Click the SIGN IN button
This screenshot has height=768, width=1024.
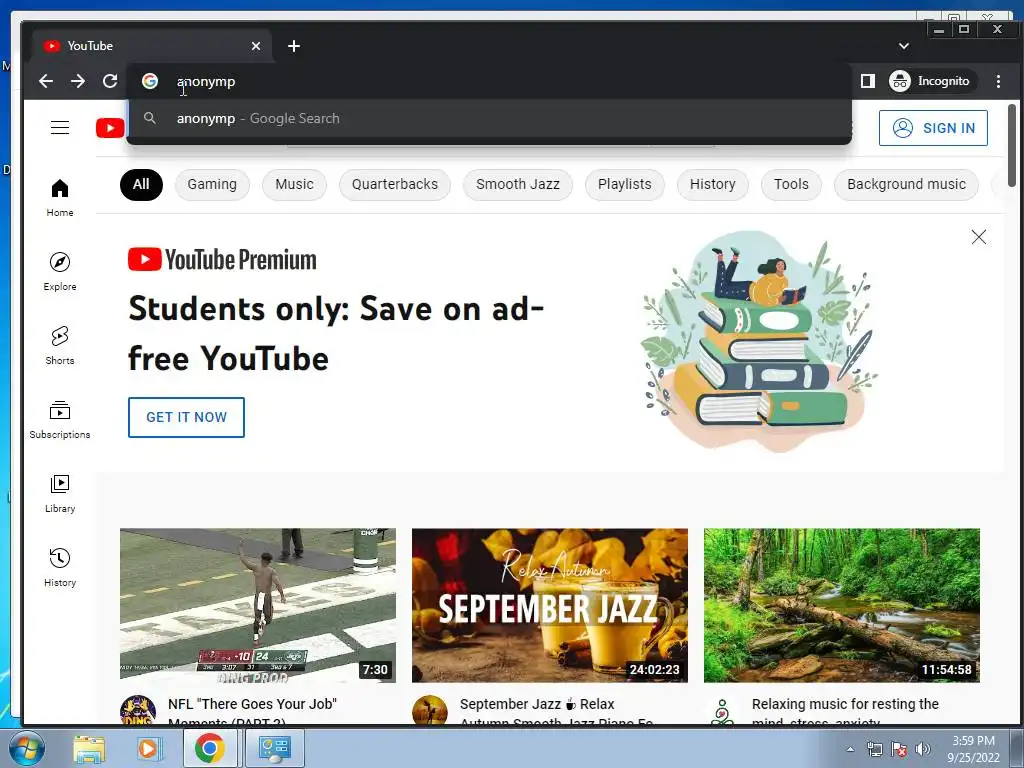pos(933,128)
